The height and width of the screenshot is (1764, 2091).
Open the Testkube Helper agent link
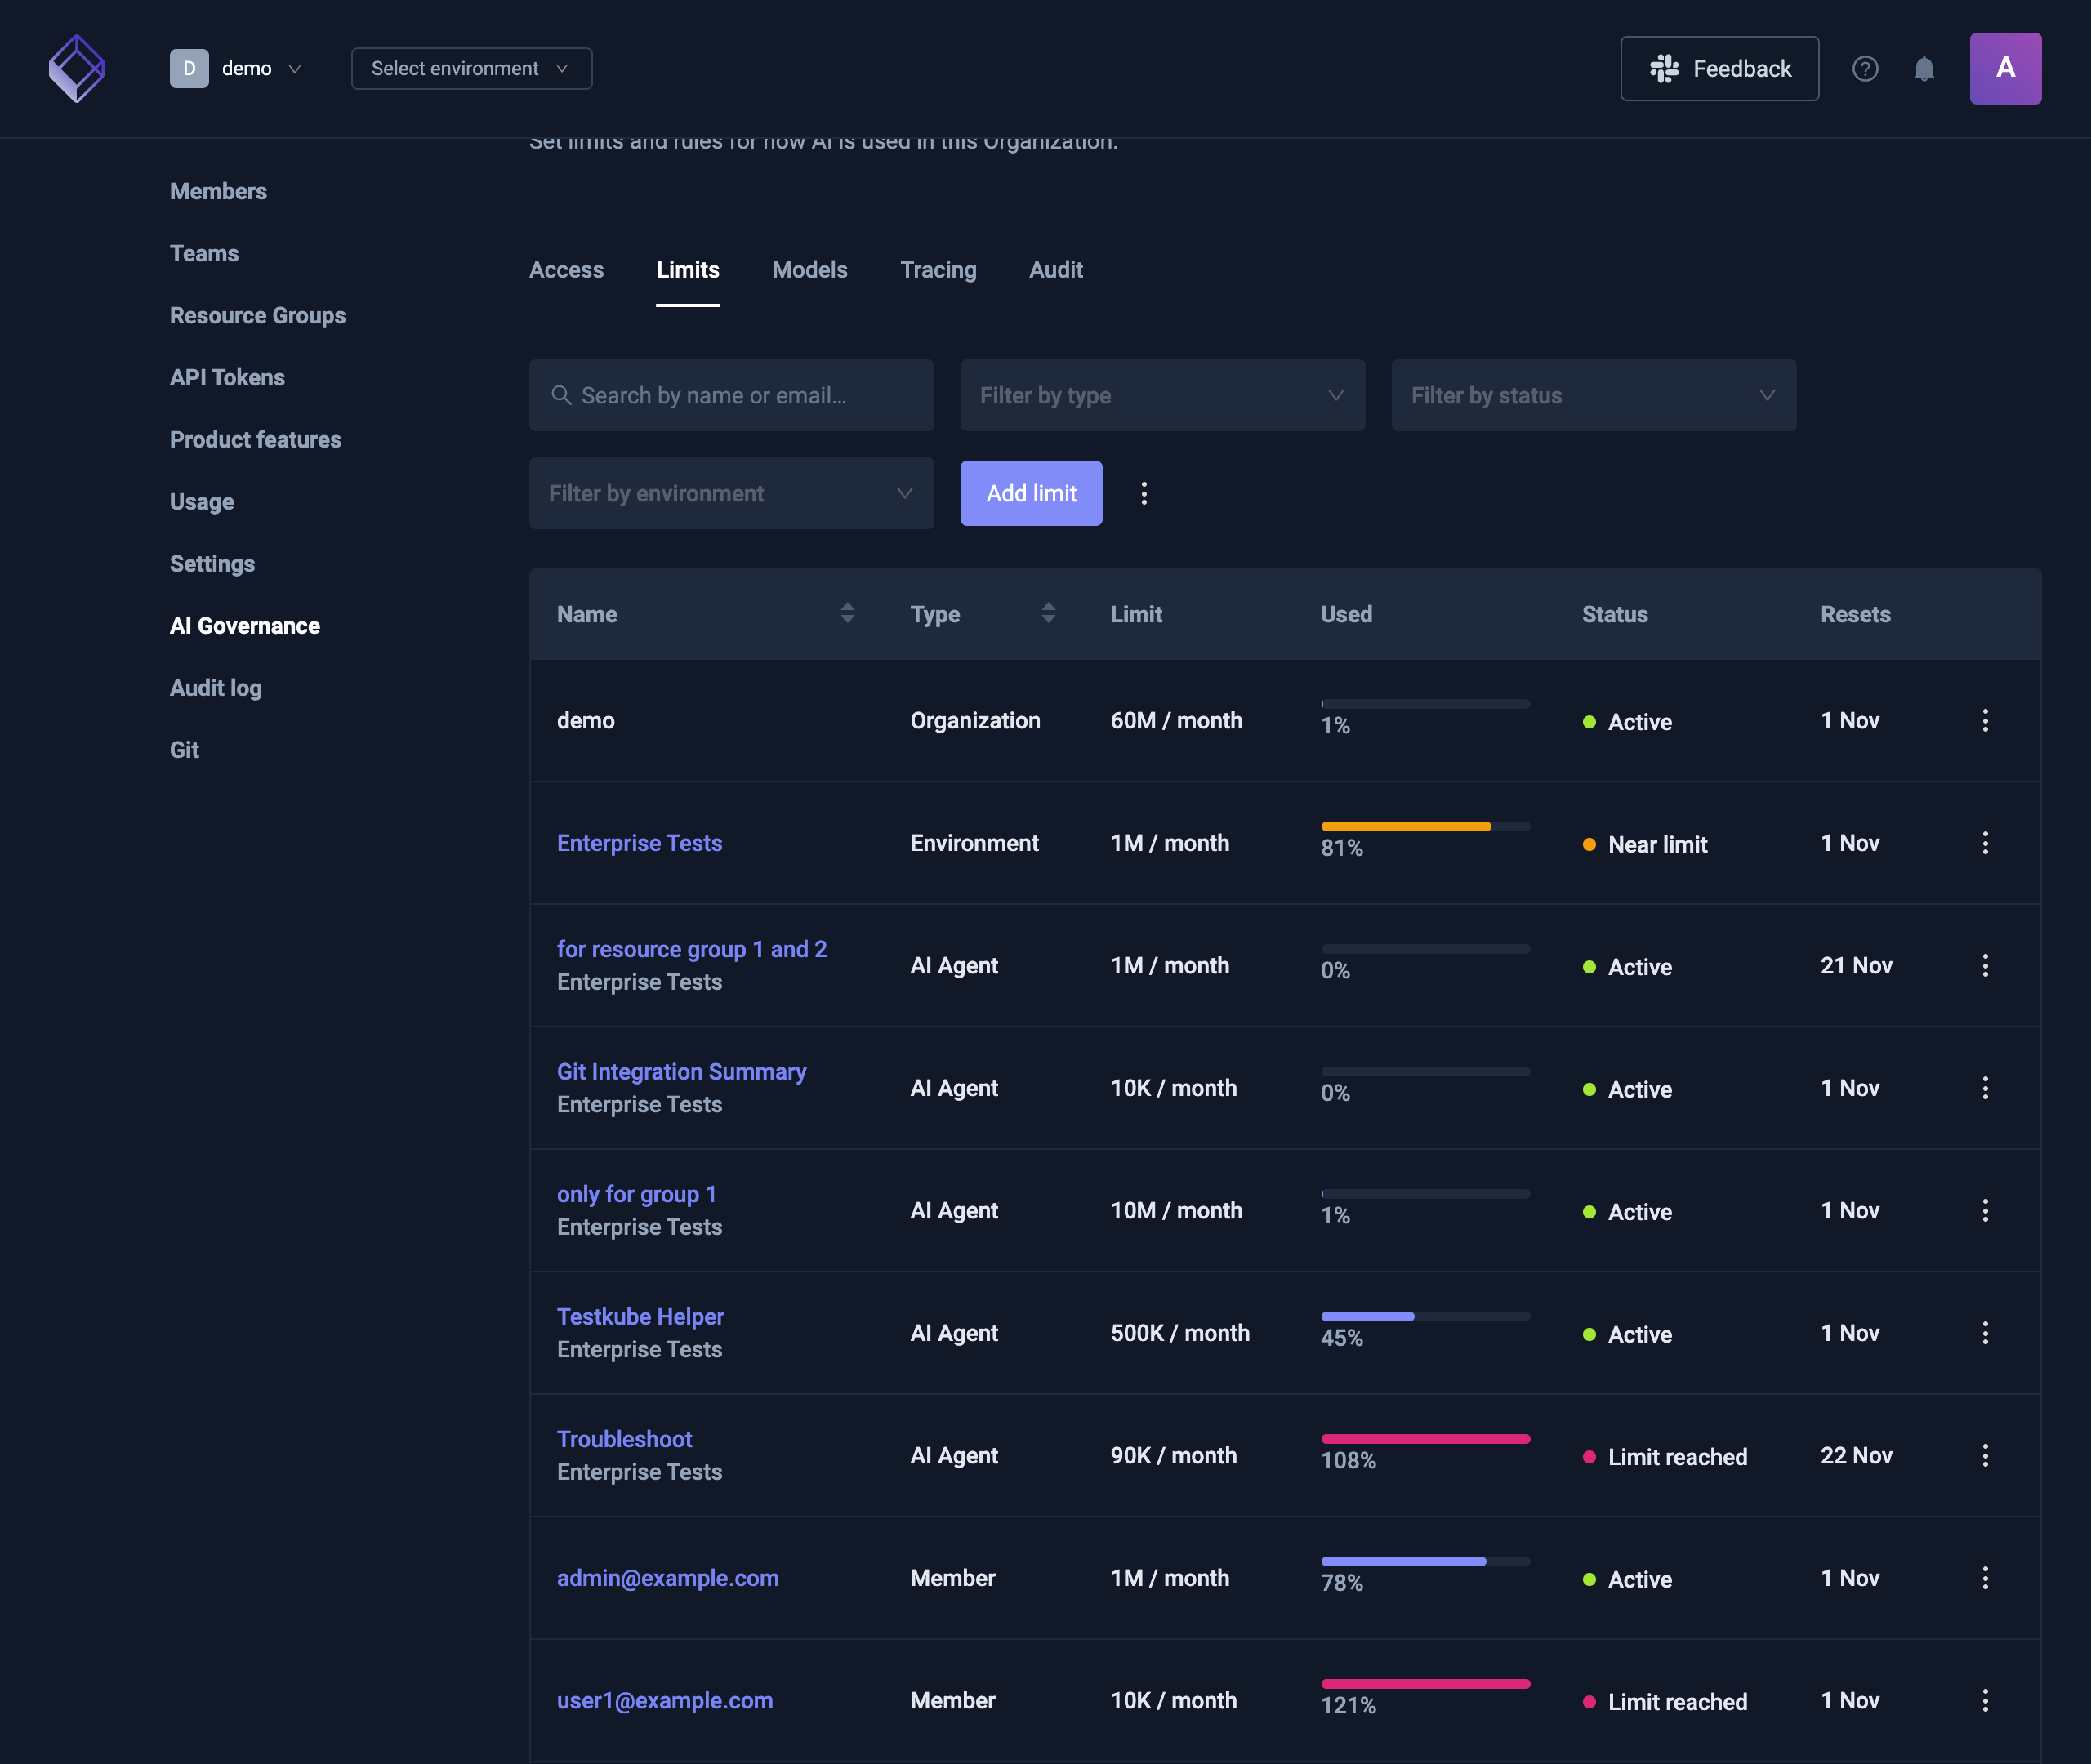coord(640,1316)
